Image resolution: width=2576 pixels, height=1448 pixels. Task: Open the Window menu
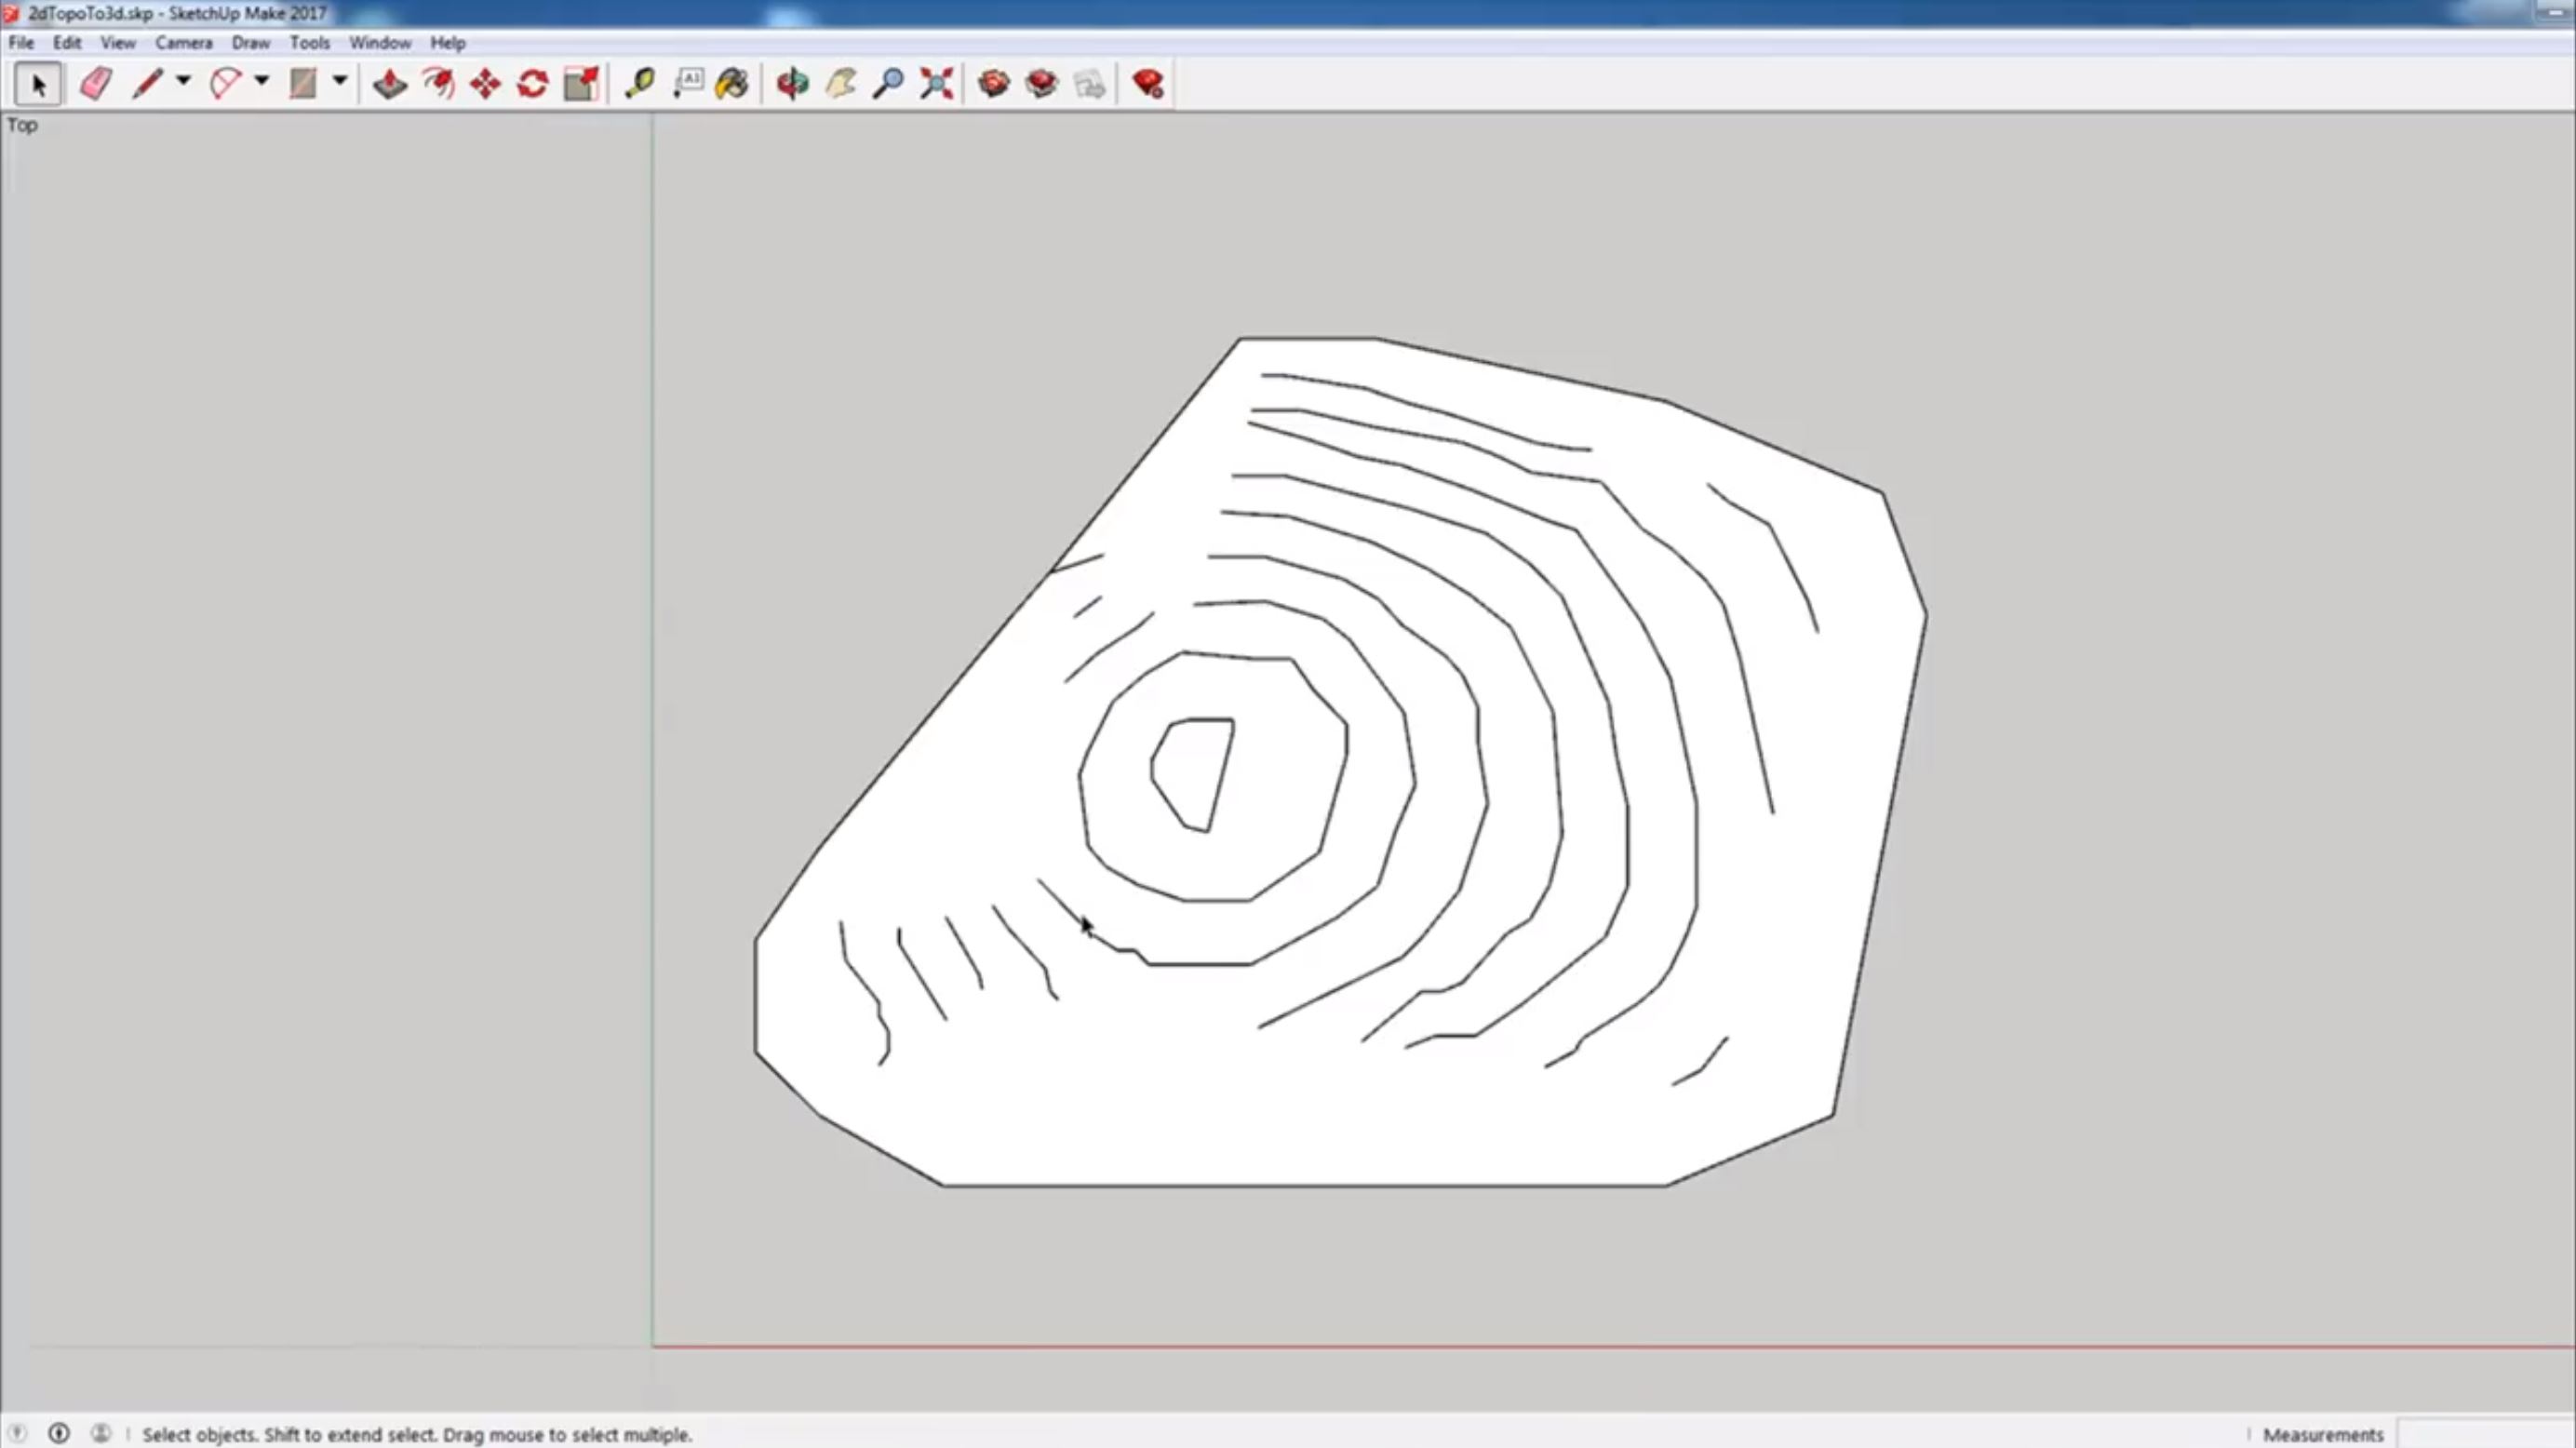click(x=380, y=43)
